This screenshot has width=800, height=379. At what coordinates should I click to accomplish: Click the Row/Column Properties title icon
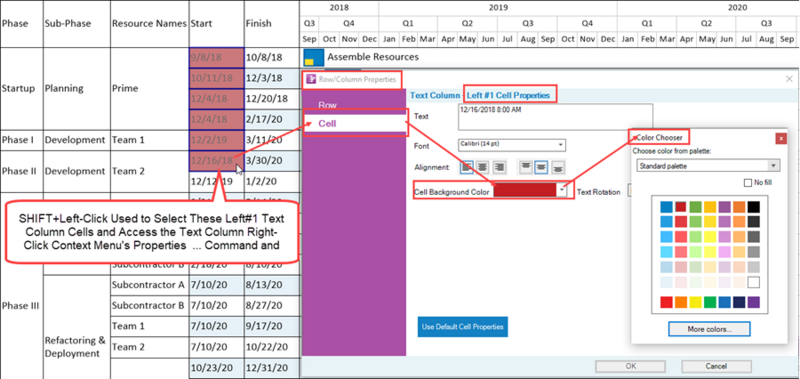(x=311, y=79)
